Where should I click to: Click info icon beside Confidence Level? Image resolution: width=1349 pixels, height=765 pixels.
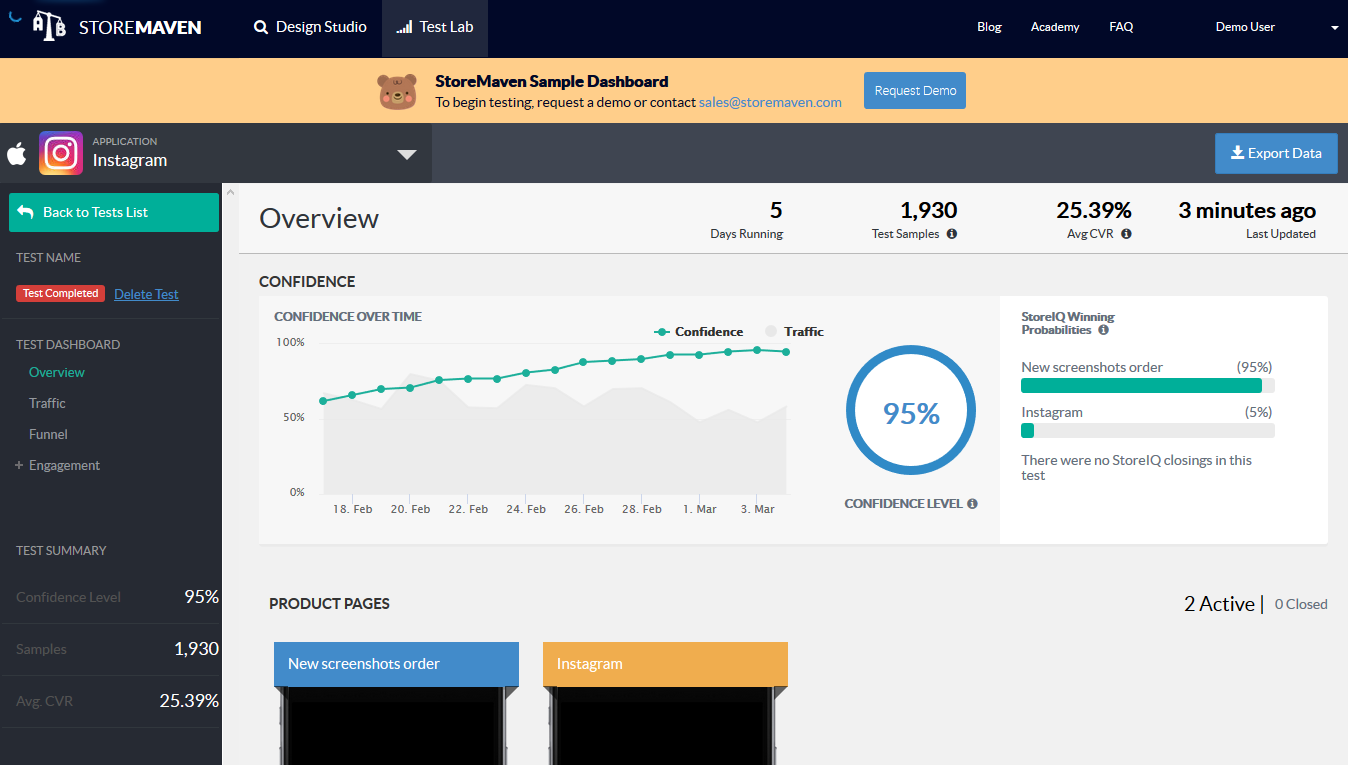click(x=972, y=504)
